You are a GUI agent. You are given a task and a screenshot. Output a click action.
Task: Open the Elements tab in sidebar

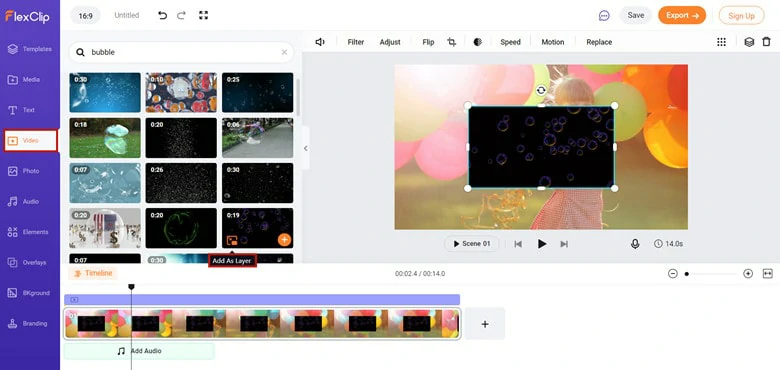[x=30, y=232]
